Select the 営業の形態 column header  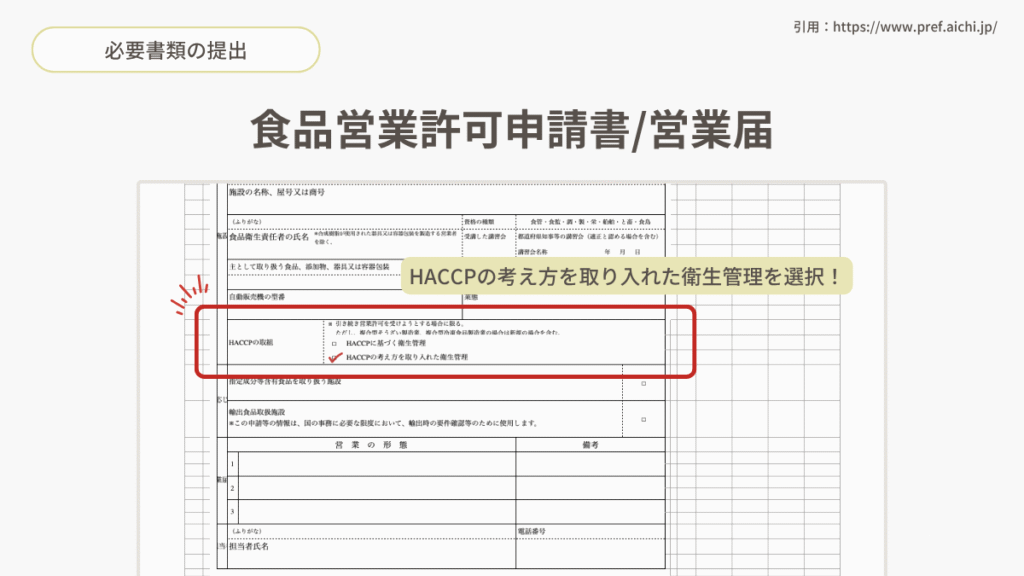point(371,445)
